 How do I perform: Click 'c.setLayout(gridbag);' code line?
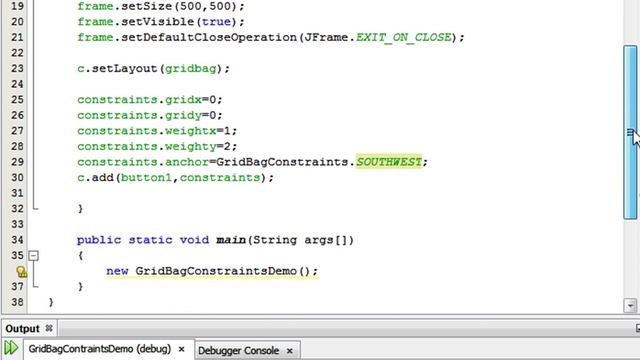(x=153, y=69)
